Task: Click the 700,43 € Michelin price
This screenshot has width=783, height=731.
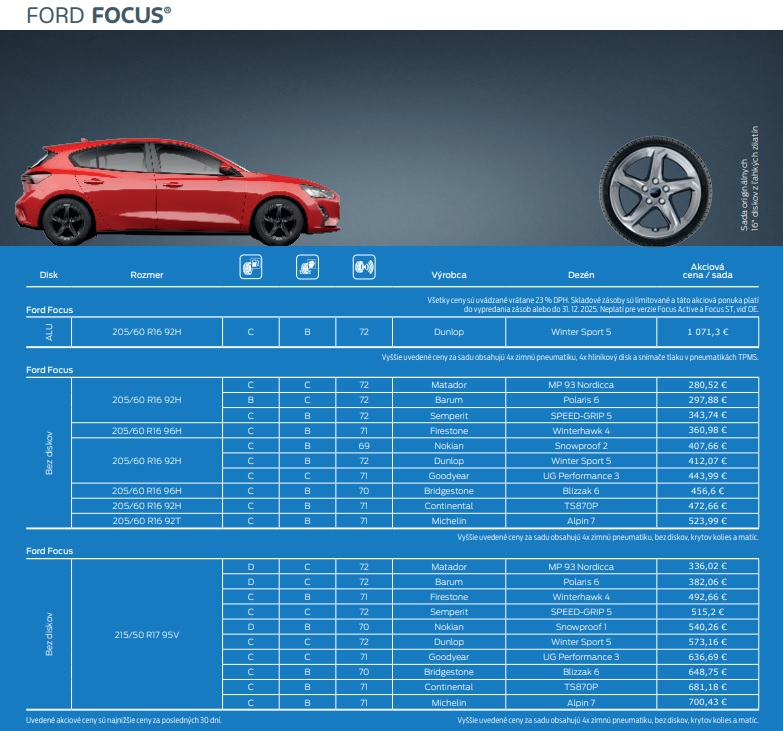Action: coord(707,703)
